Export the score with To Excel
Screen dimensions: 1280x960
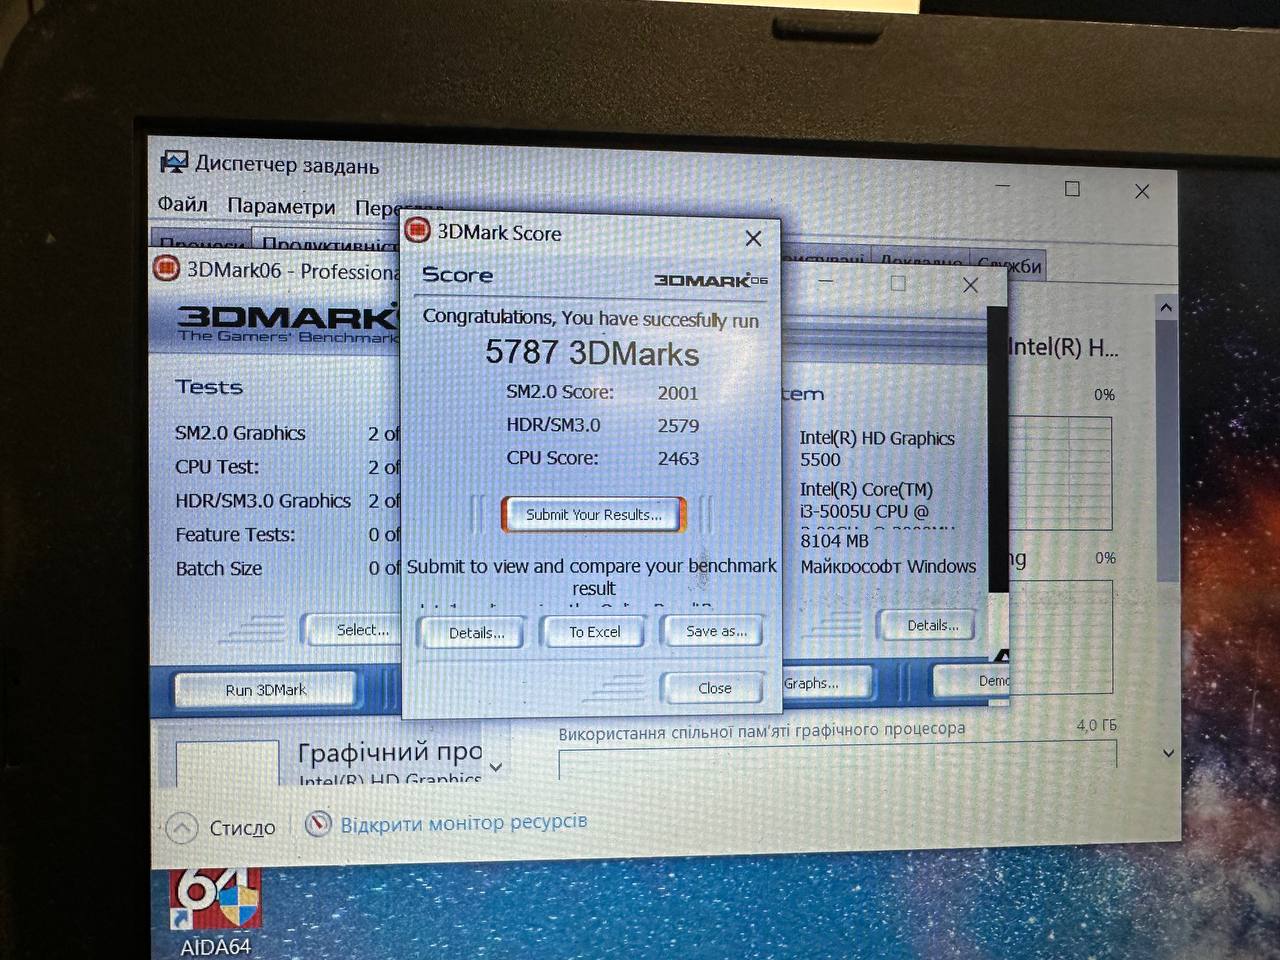point(594,632)
